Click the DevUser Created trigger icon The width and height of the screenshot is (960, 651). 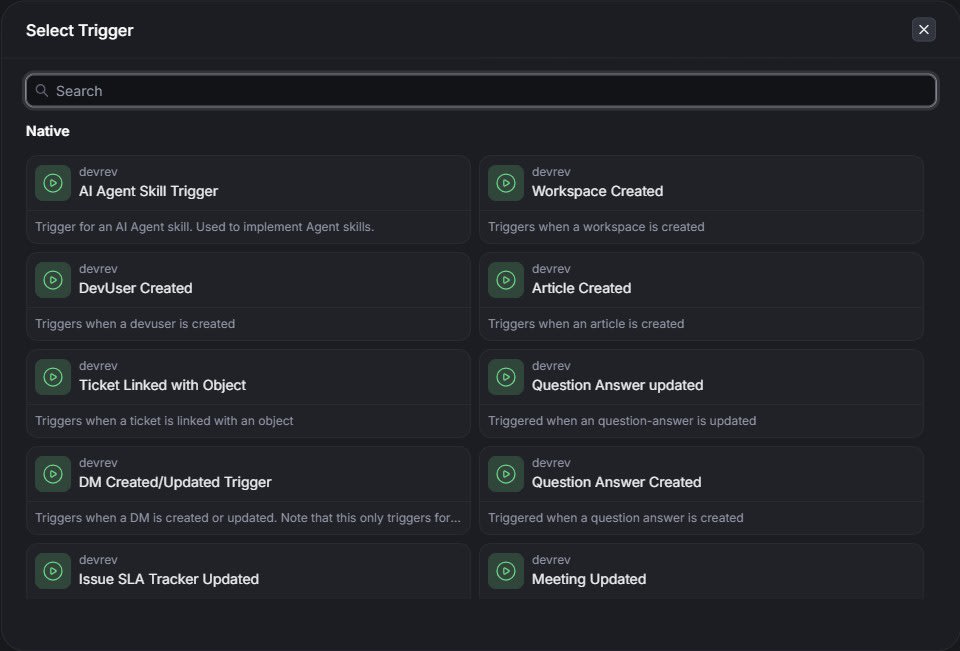(53, 280)
